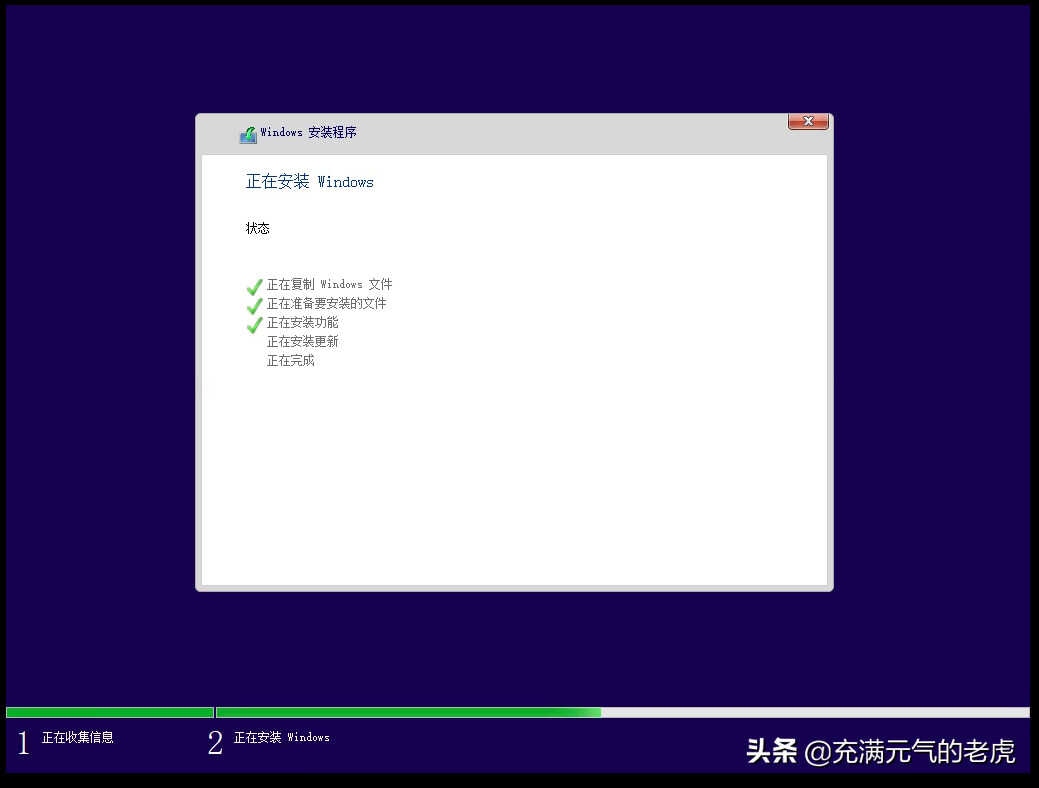The image size is (1039, 788).
Task: Select the 正在收集信息 step label at bottom
Action: coord(77,738)
